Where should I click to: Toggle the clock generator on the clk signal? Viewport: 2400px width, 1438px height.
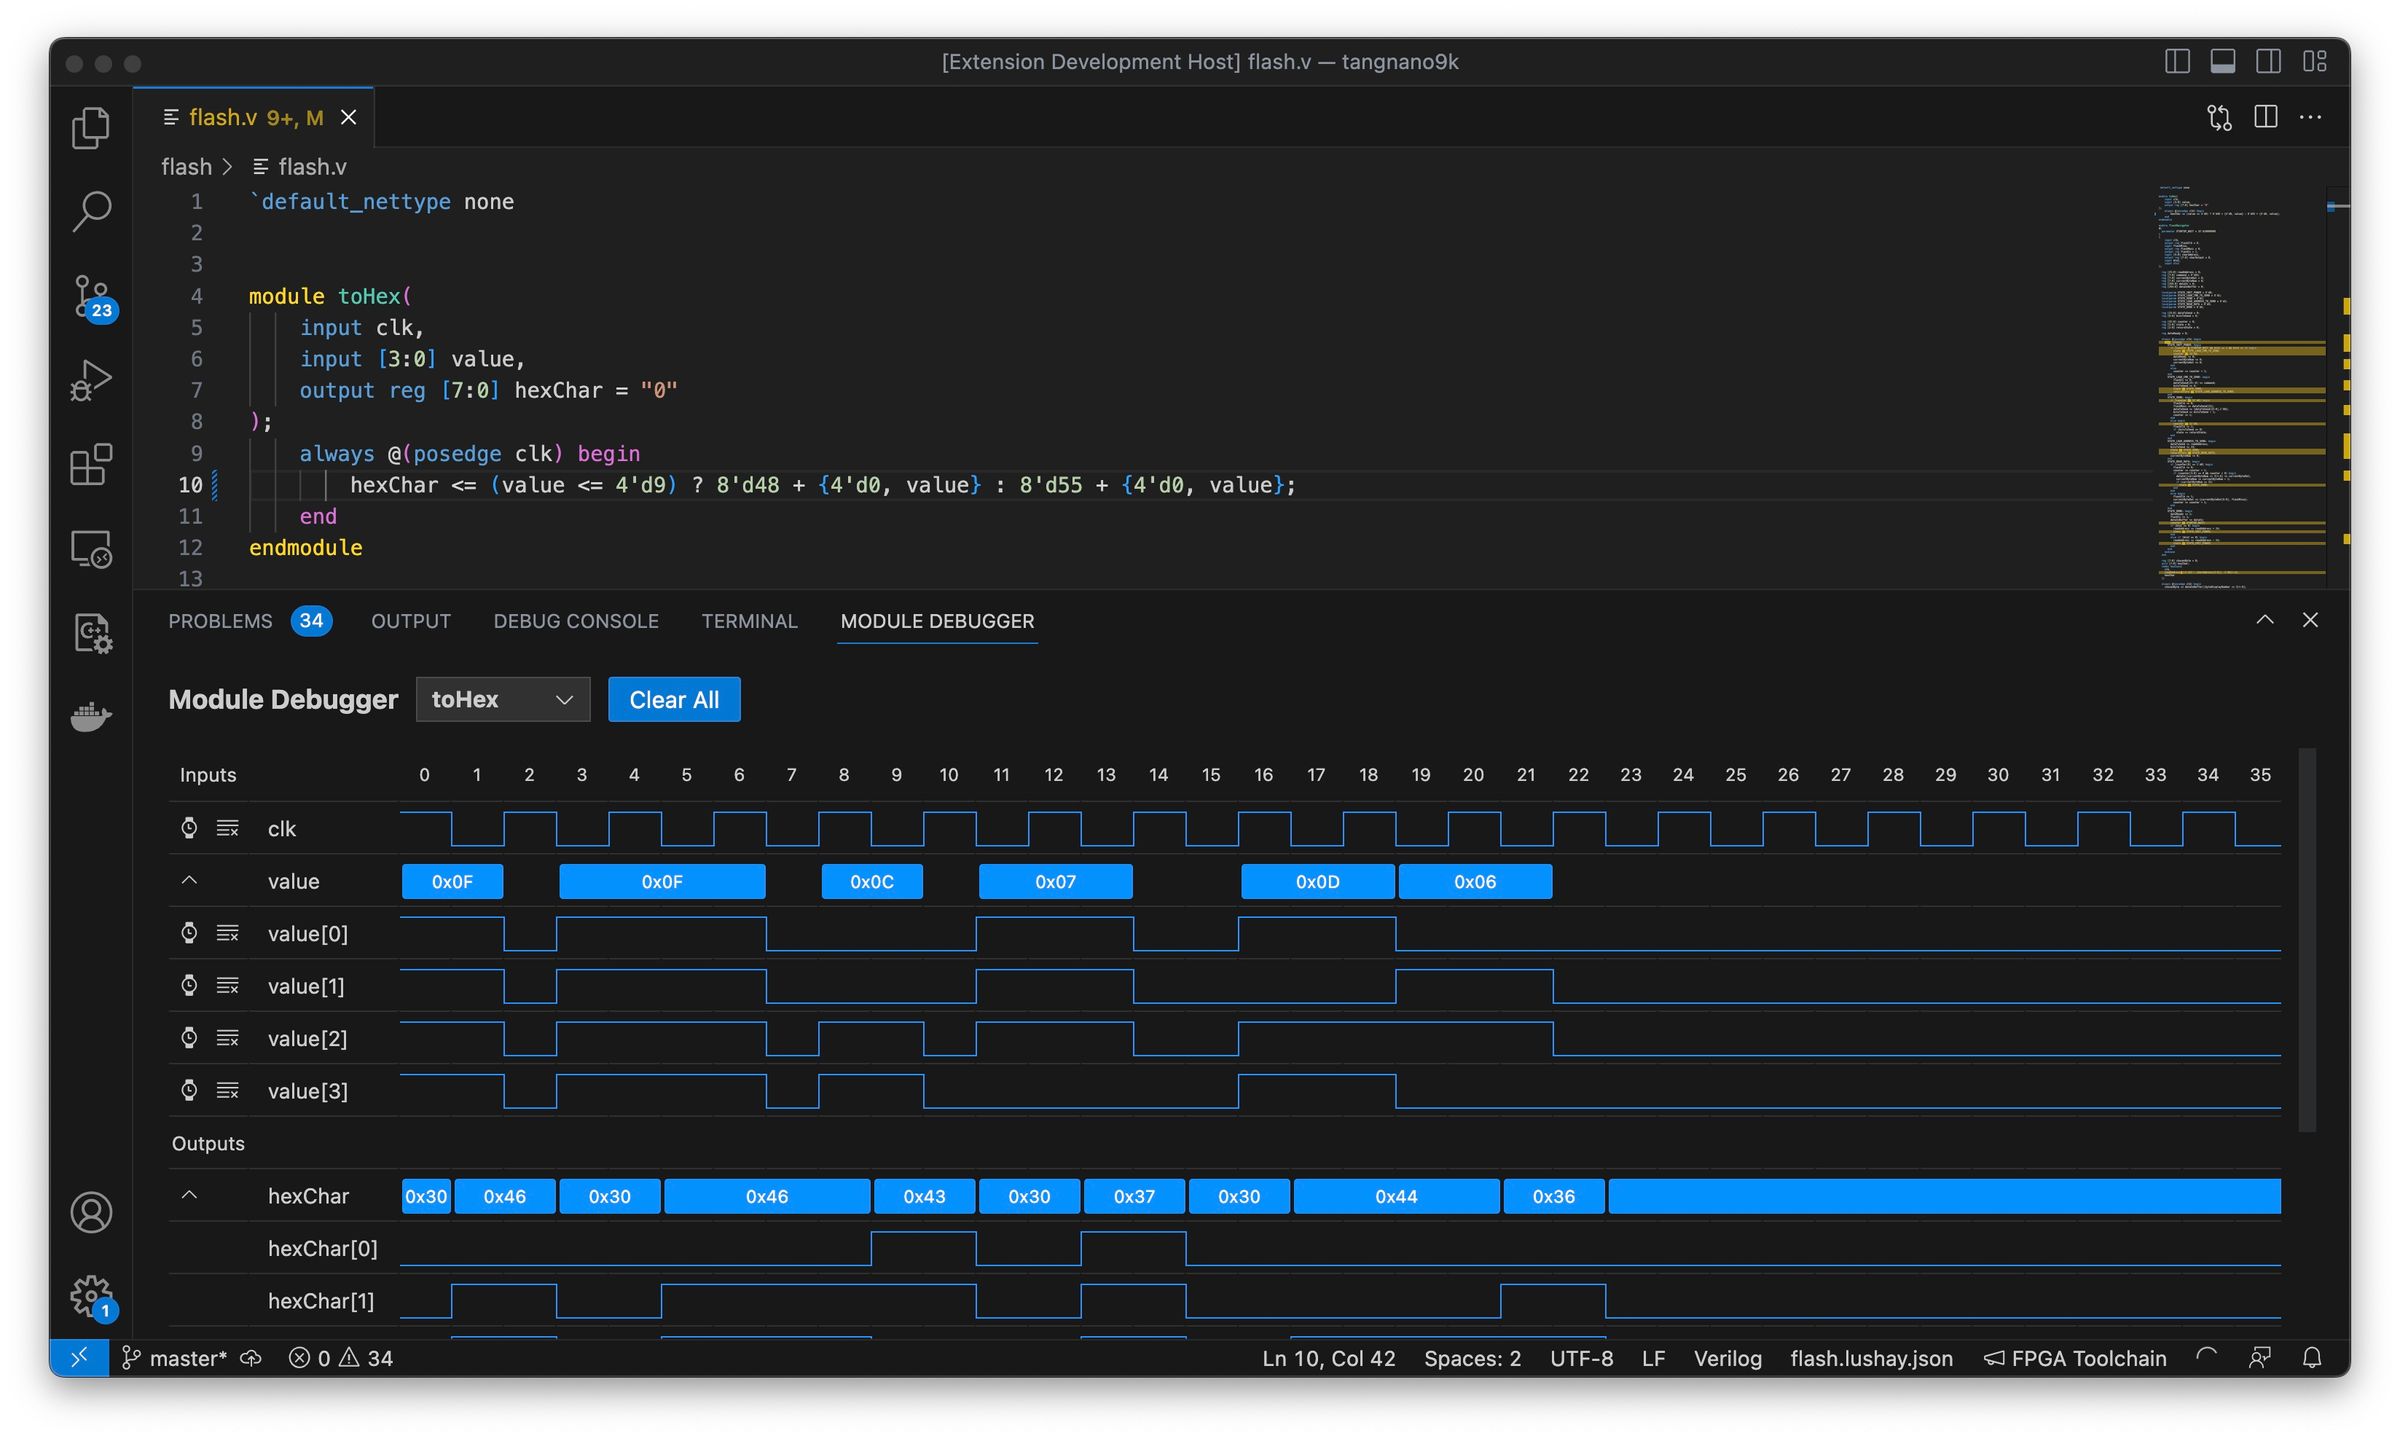pos(189,828)
